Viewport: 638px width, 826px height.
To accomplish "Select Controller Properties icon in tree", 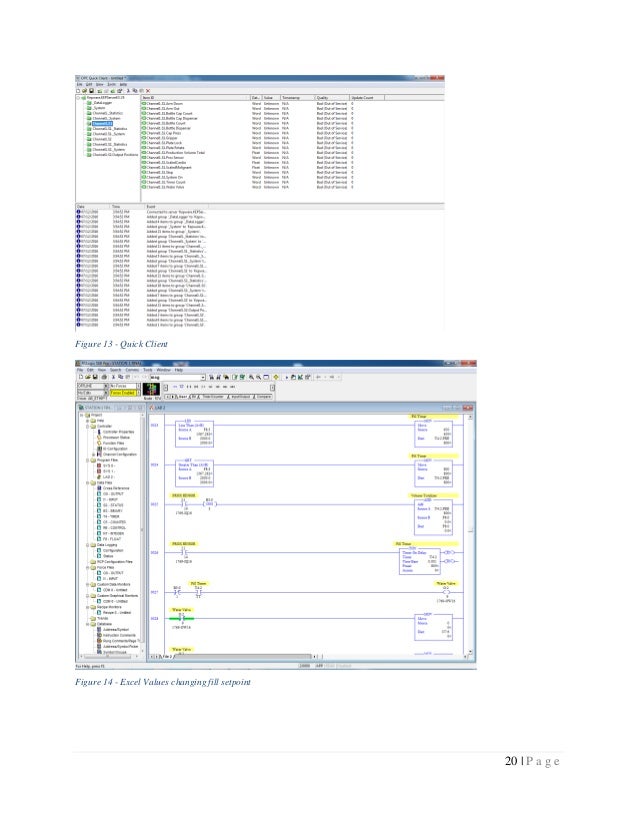I will click(x=99, y=431).
